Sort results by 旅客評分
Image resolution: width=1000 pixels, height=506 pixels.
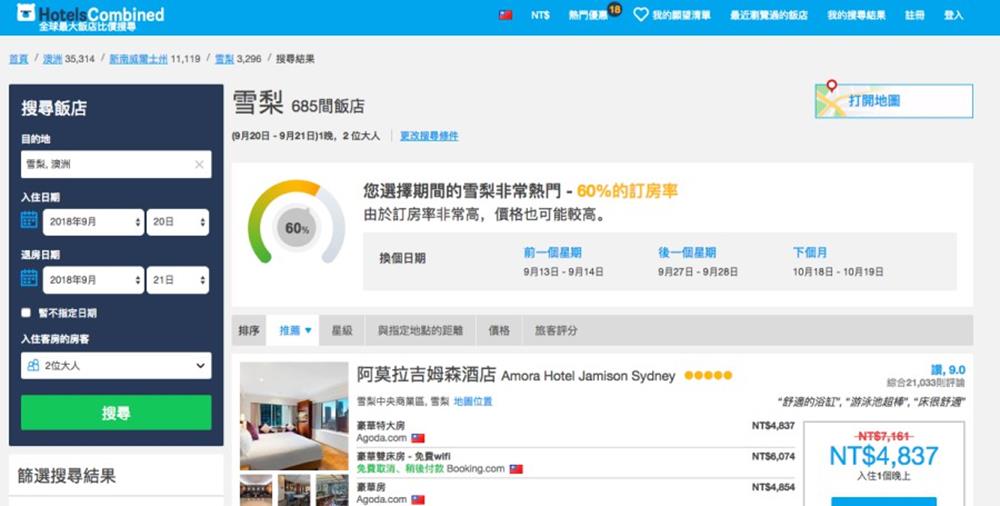(x=556, y=331)
